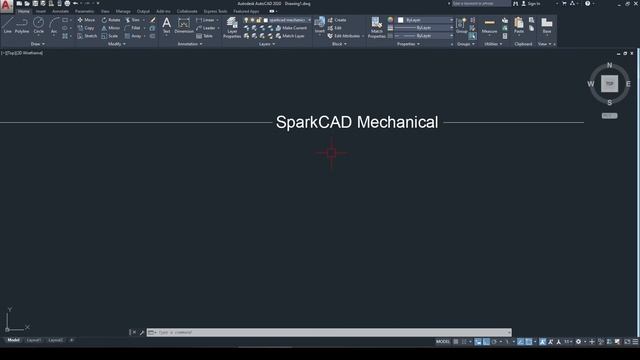
Task: Click the Stretch tool
Action: pos(87,36)
